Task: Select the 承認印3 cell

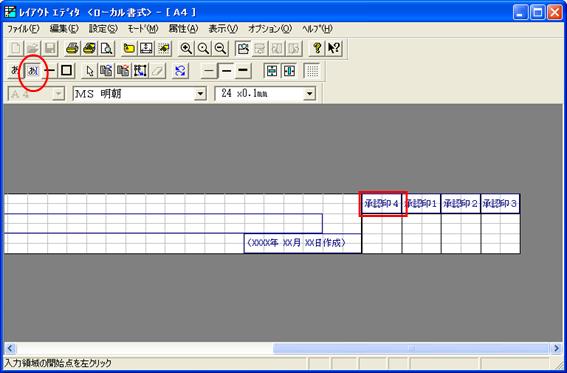Action: [x=500, y=204]
